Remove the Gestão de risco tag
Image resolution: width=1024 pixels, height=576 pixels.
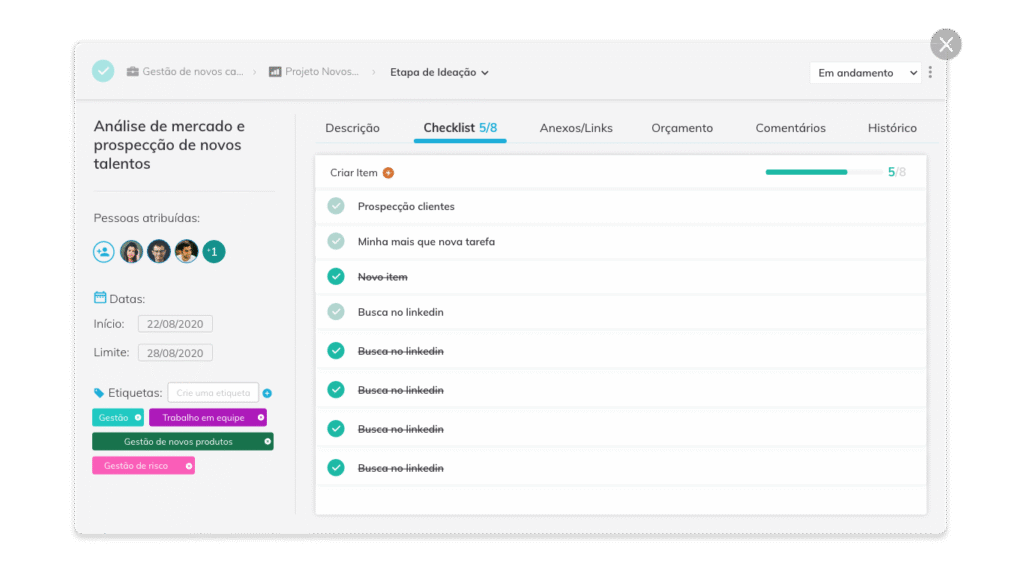click(x=188, y=466)
